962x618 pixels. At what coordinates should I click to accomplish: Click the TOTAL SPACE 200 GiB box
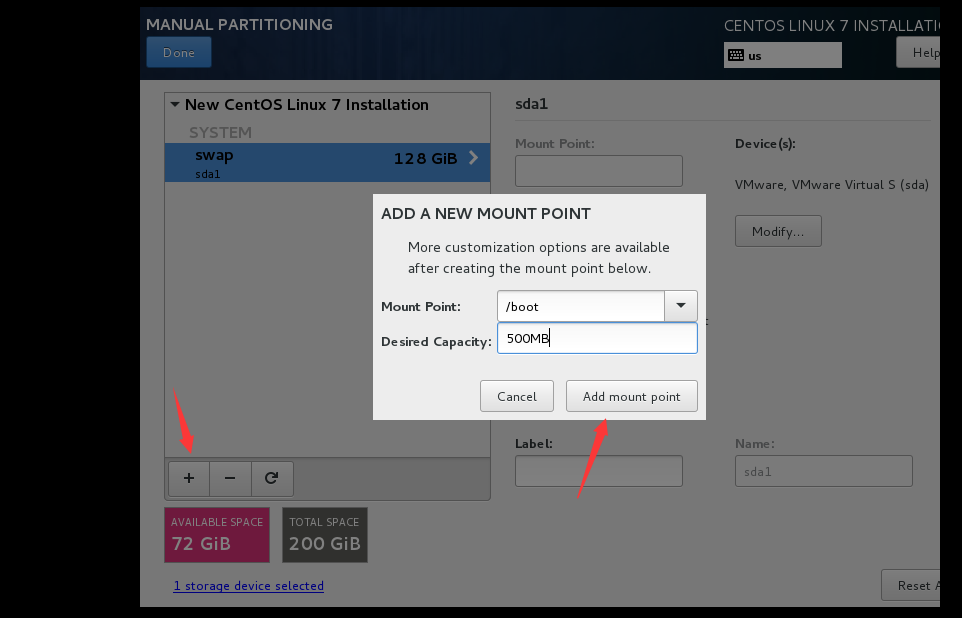tap(325, 535)
